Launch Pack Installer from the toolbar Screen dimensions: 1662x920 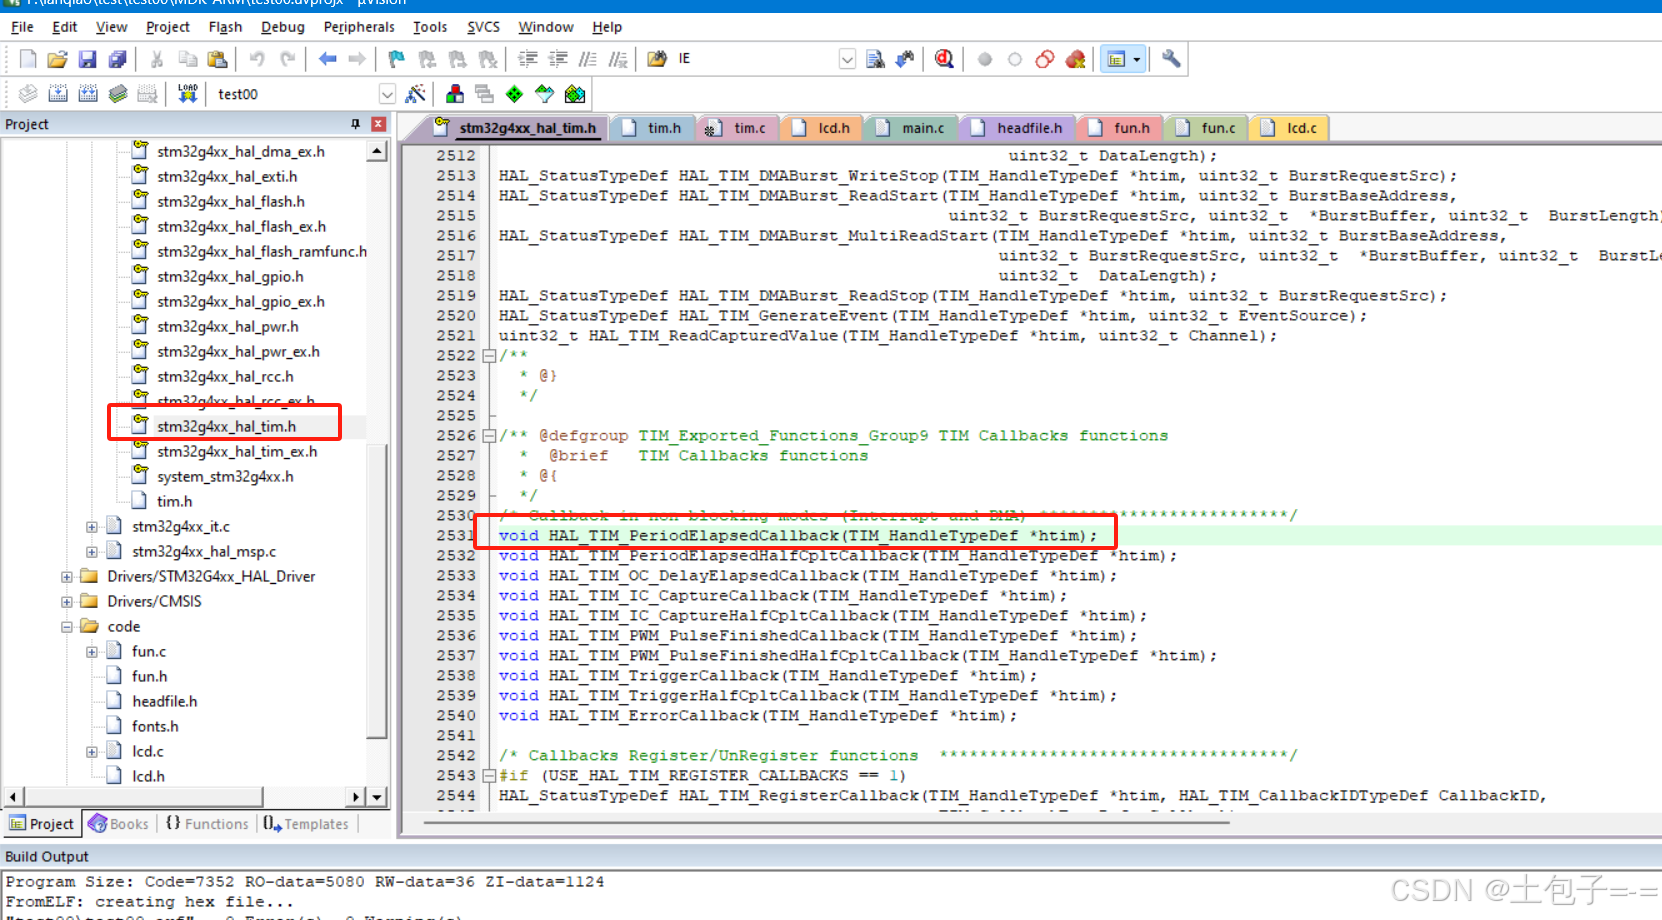click(x=575, y=94)
